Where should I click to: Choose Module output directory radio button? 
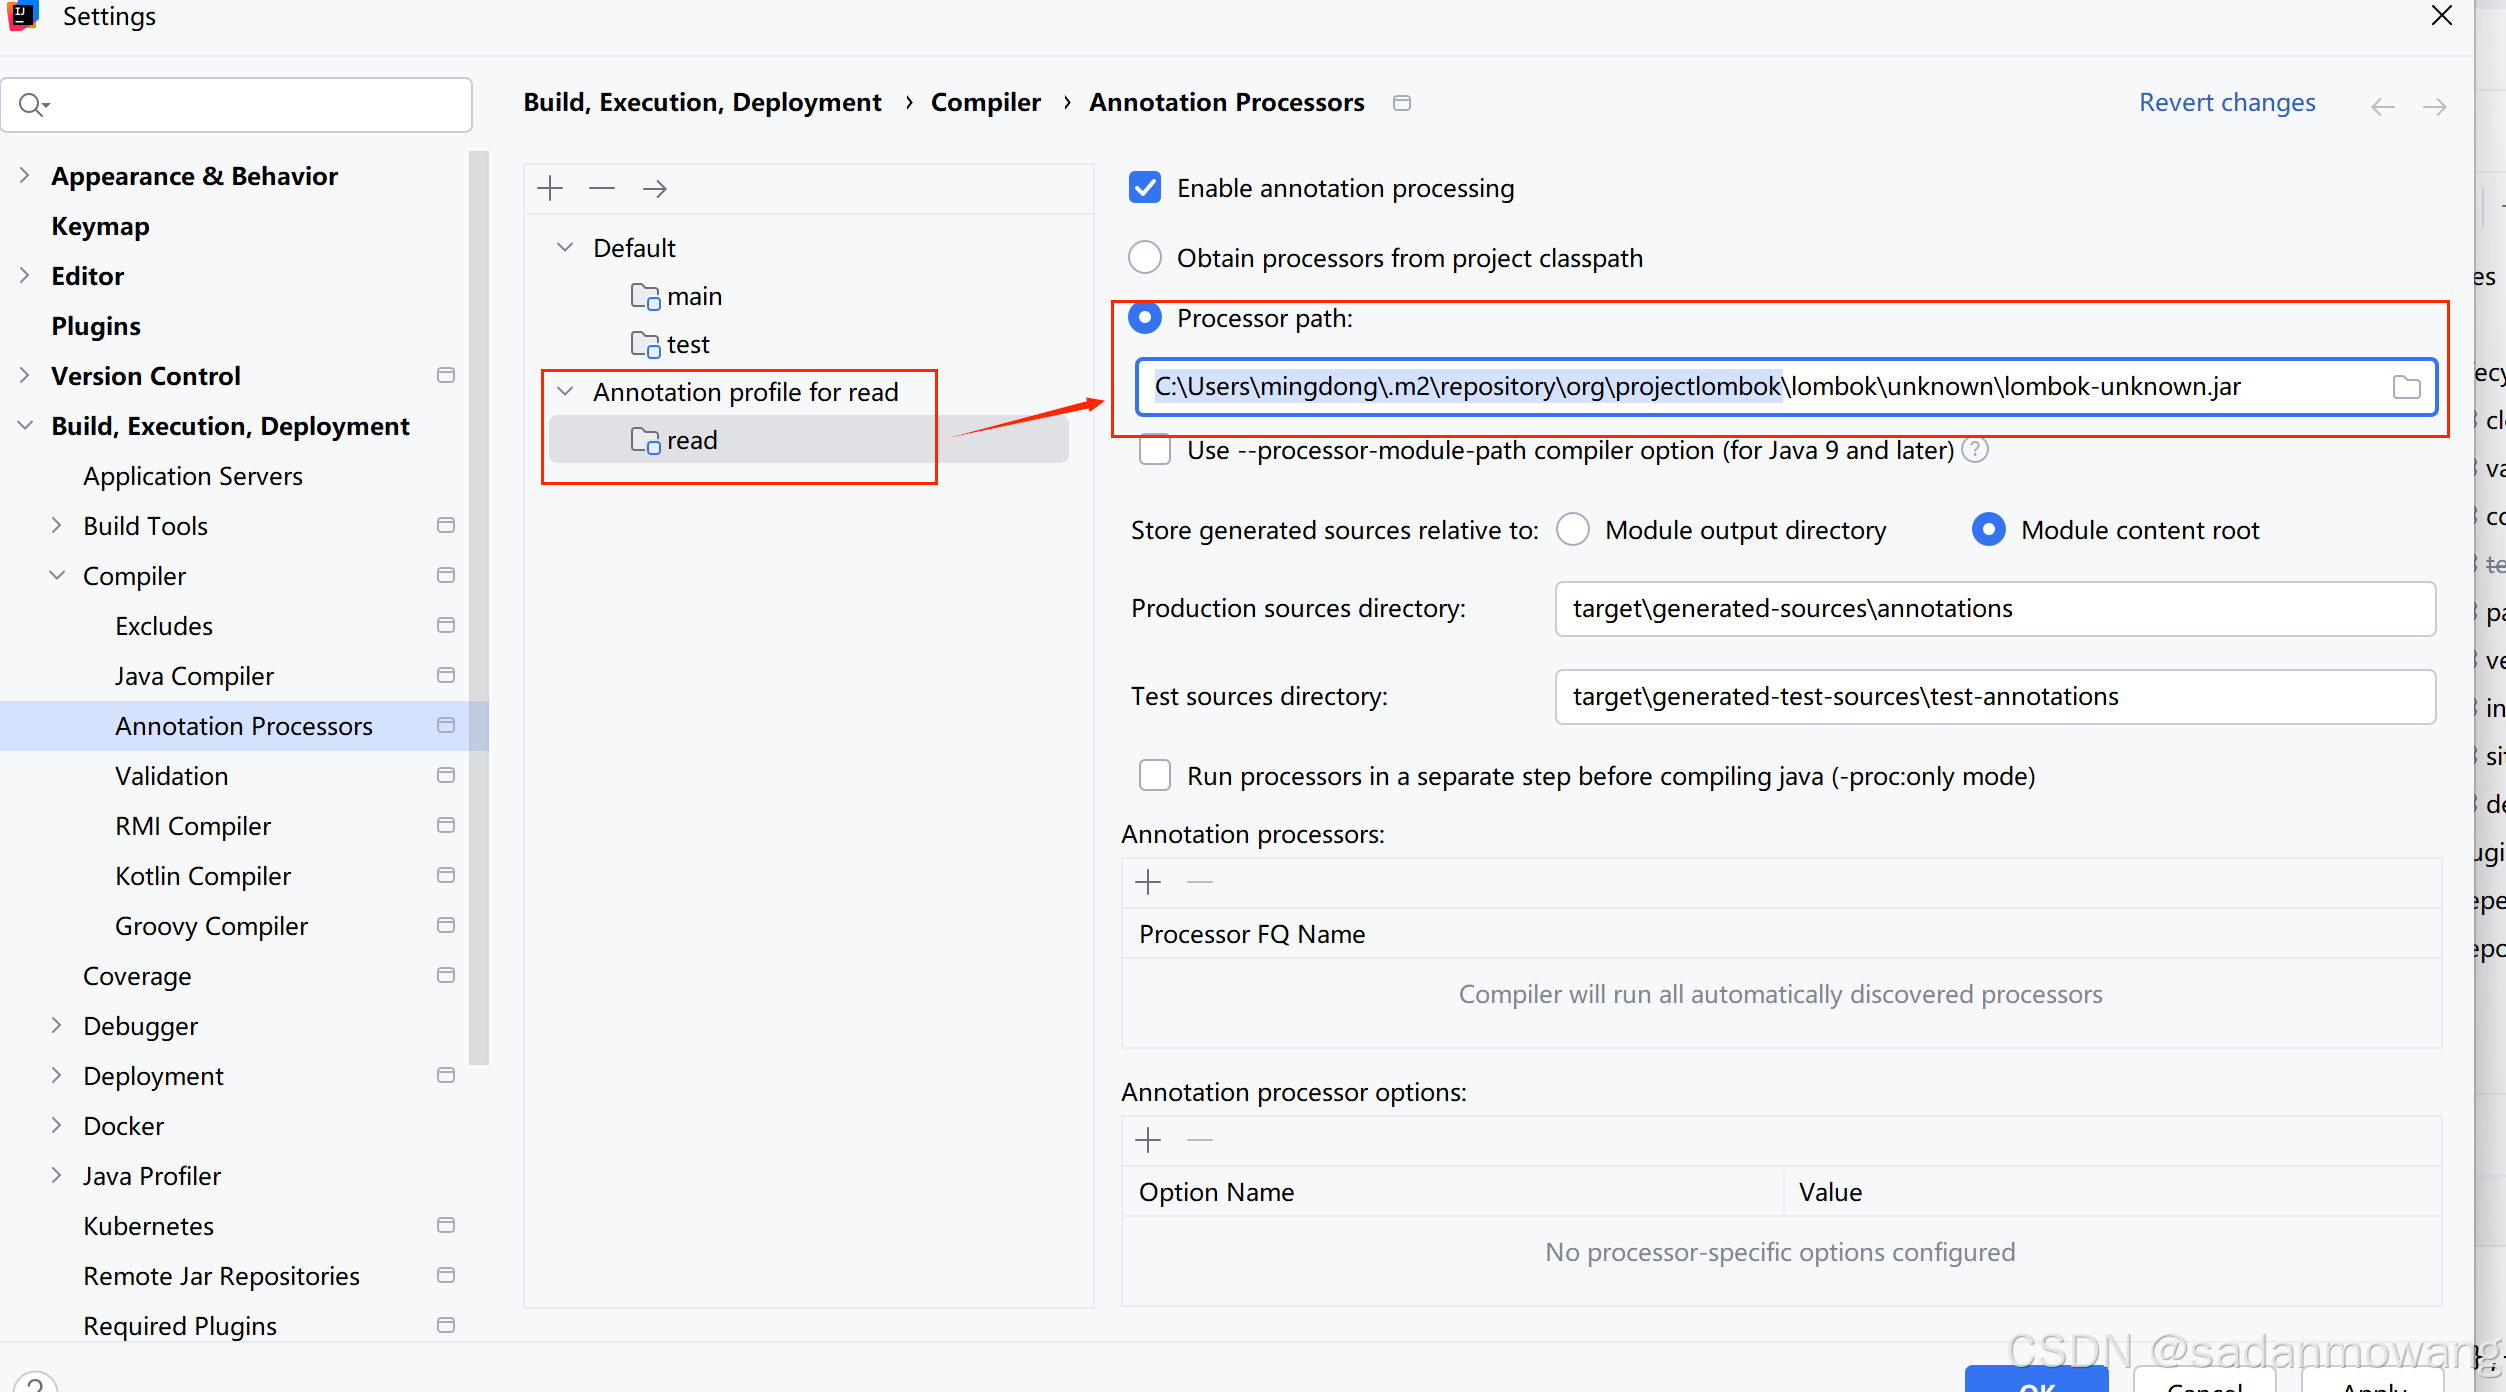(x=1573, y=530)
